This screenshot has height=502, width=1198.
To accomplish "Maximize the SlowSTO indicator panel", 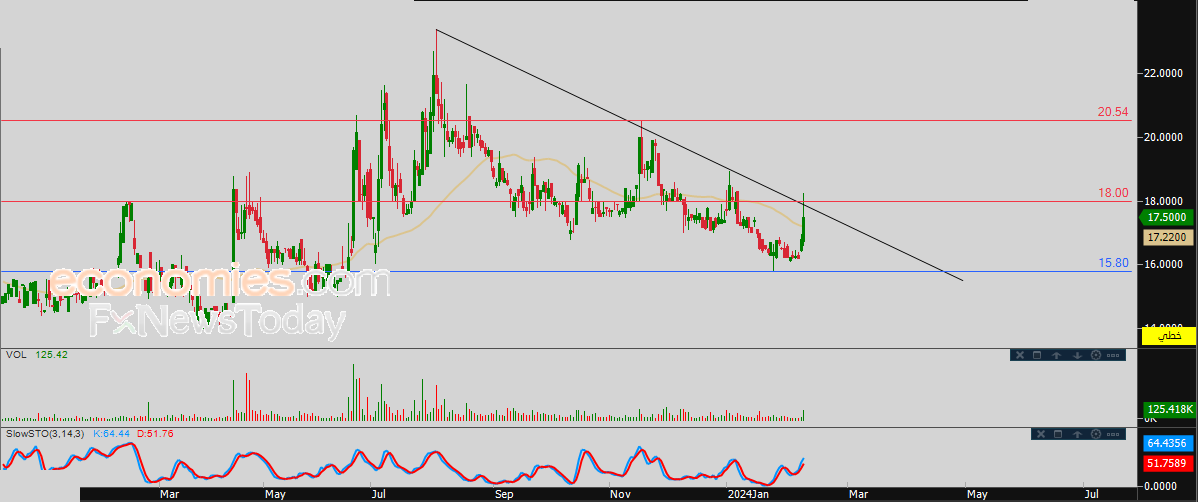I will pos(1059,434).
